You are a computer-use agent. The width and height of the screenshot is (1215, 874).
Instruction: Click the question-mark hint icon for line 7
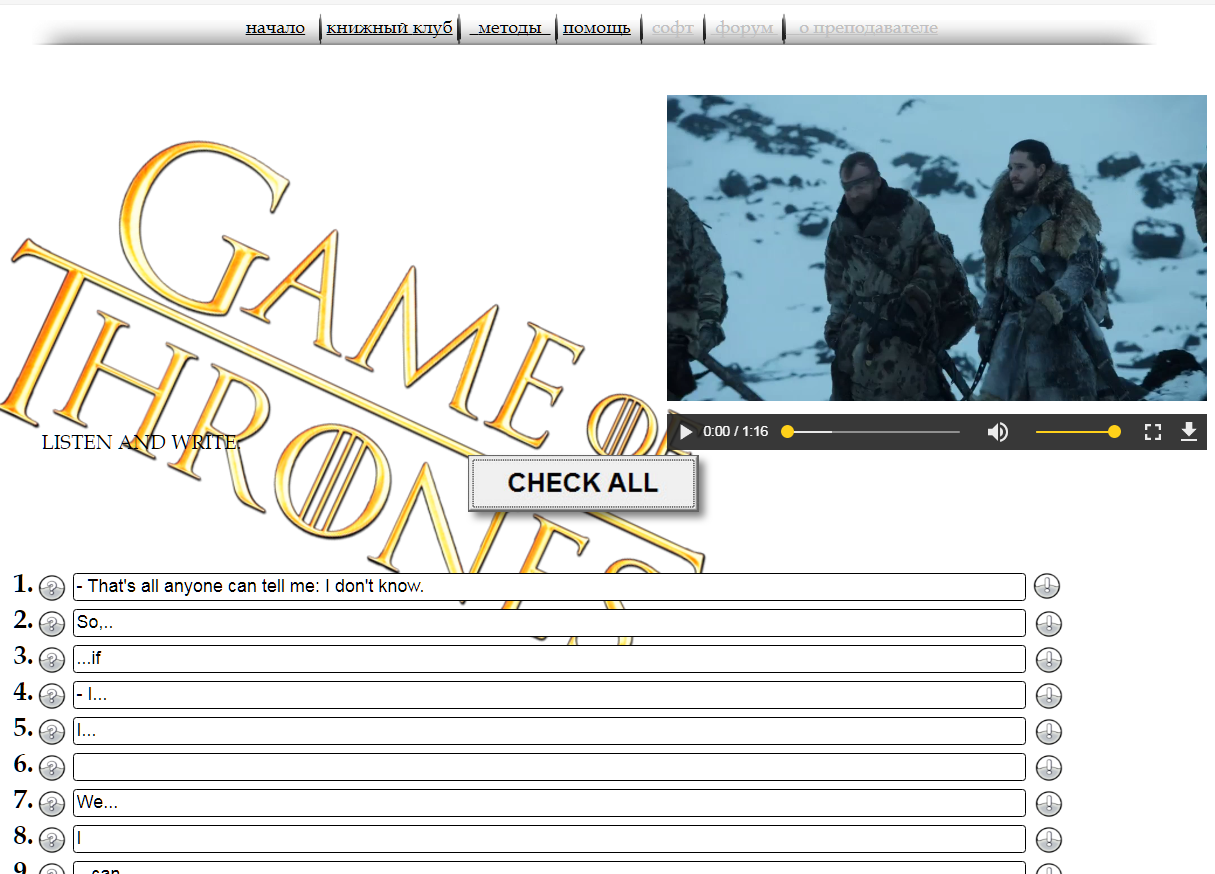click(52, 804)
